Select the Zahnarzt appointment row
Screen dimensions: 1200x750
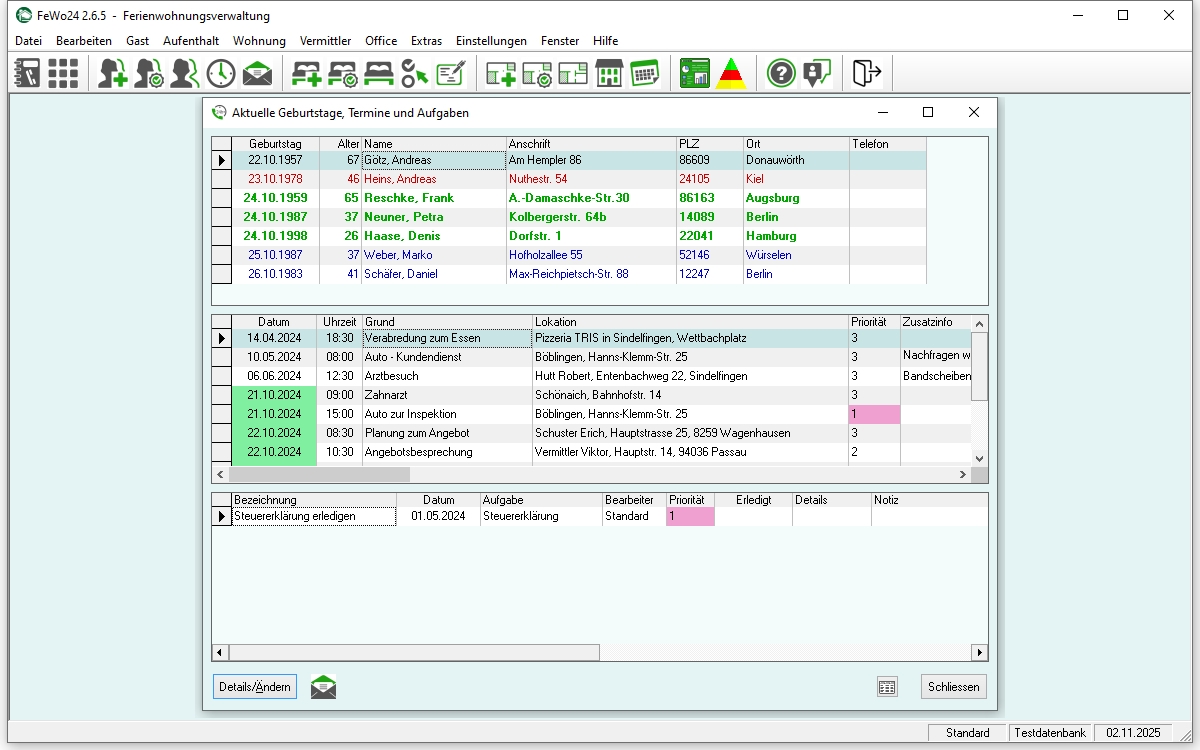point(447,395)
